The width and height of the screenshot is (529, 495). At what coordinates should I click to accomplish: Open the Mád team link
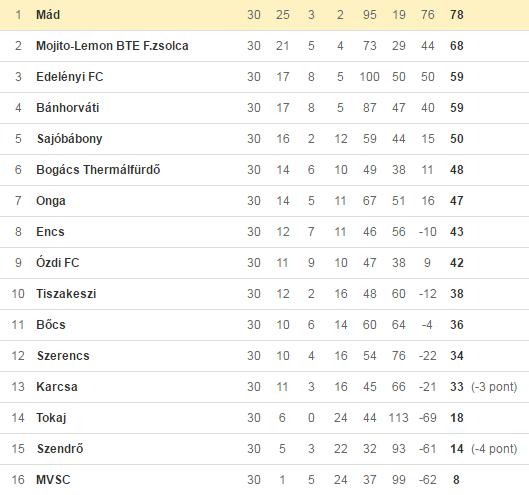tap(48, 15)
